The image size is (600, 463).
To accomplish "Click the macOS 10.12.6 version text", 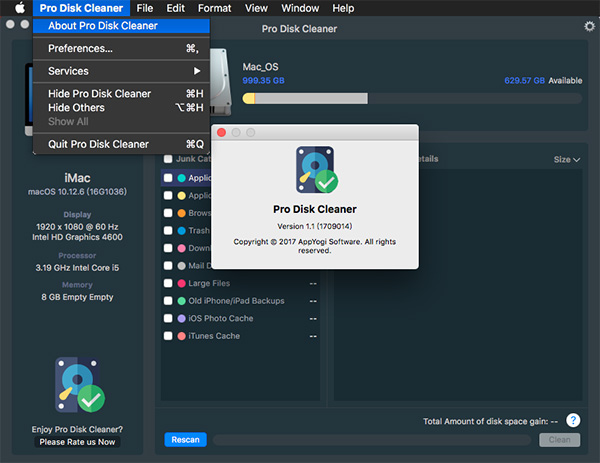I will point(77,191).
